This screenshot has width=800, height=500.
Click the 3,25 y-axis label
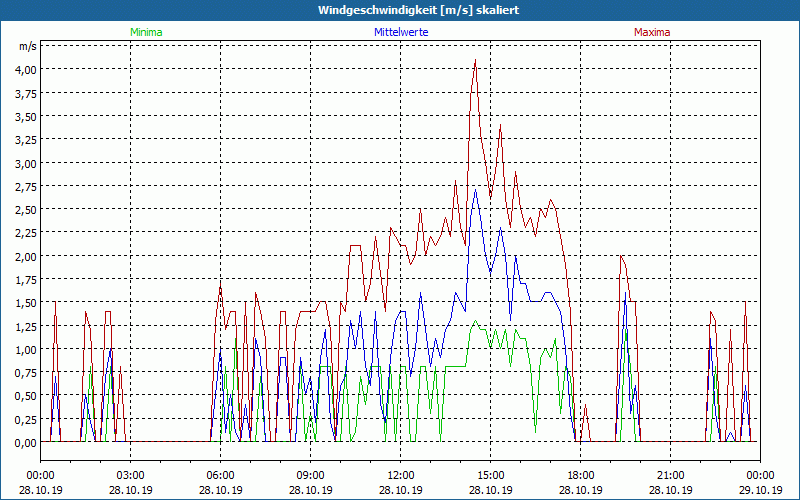coord(25,140)
